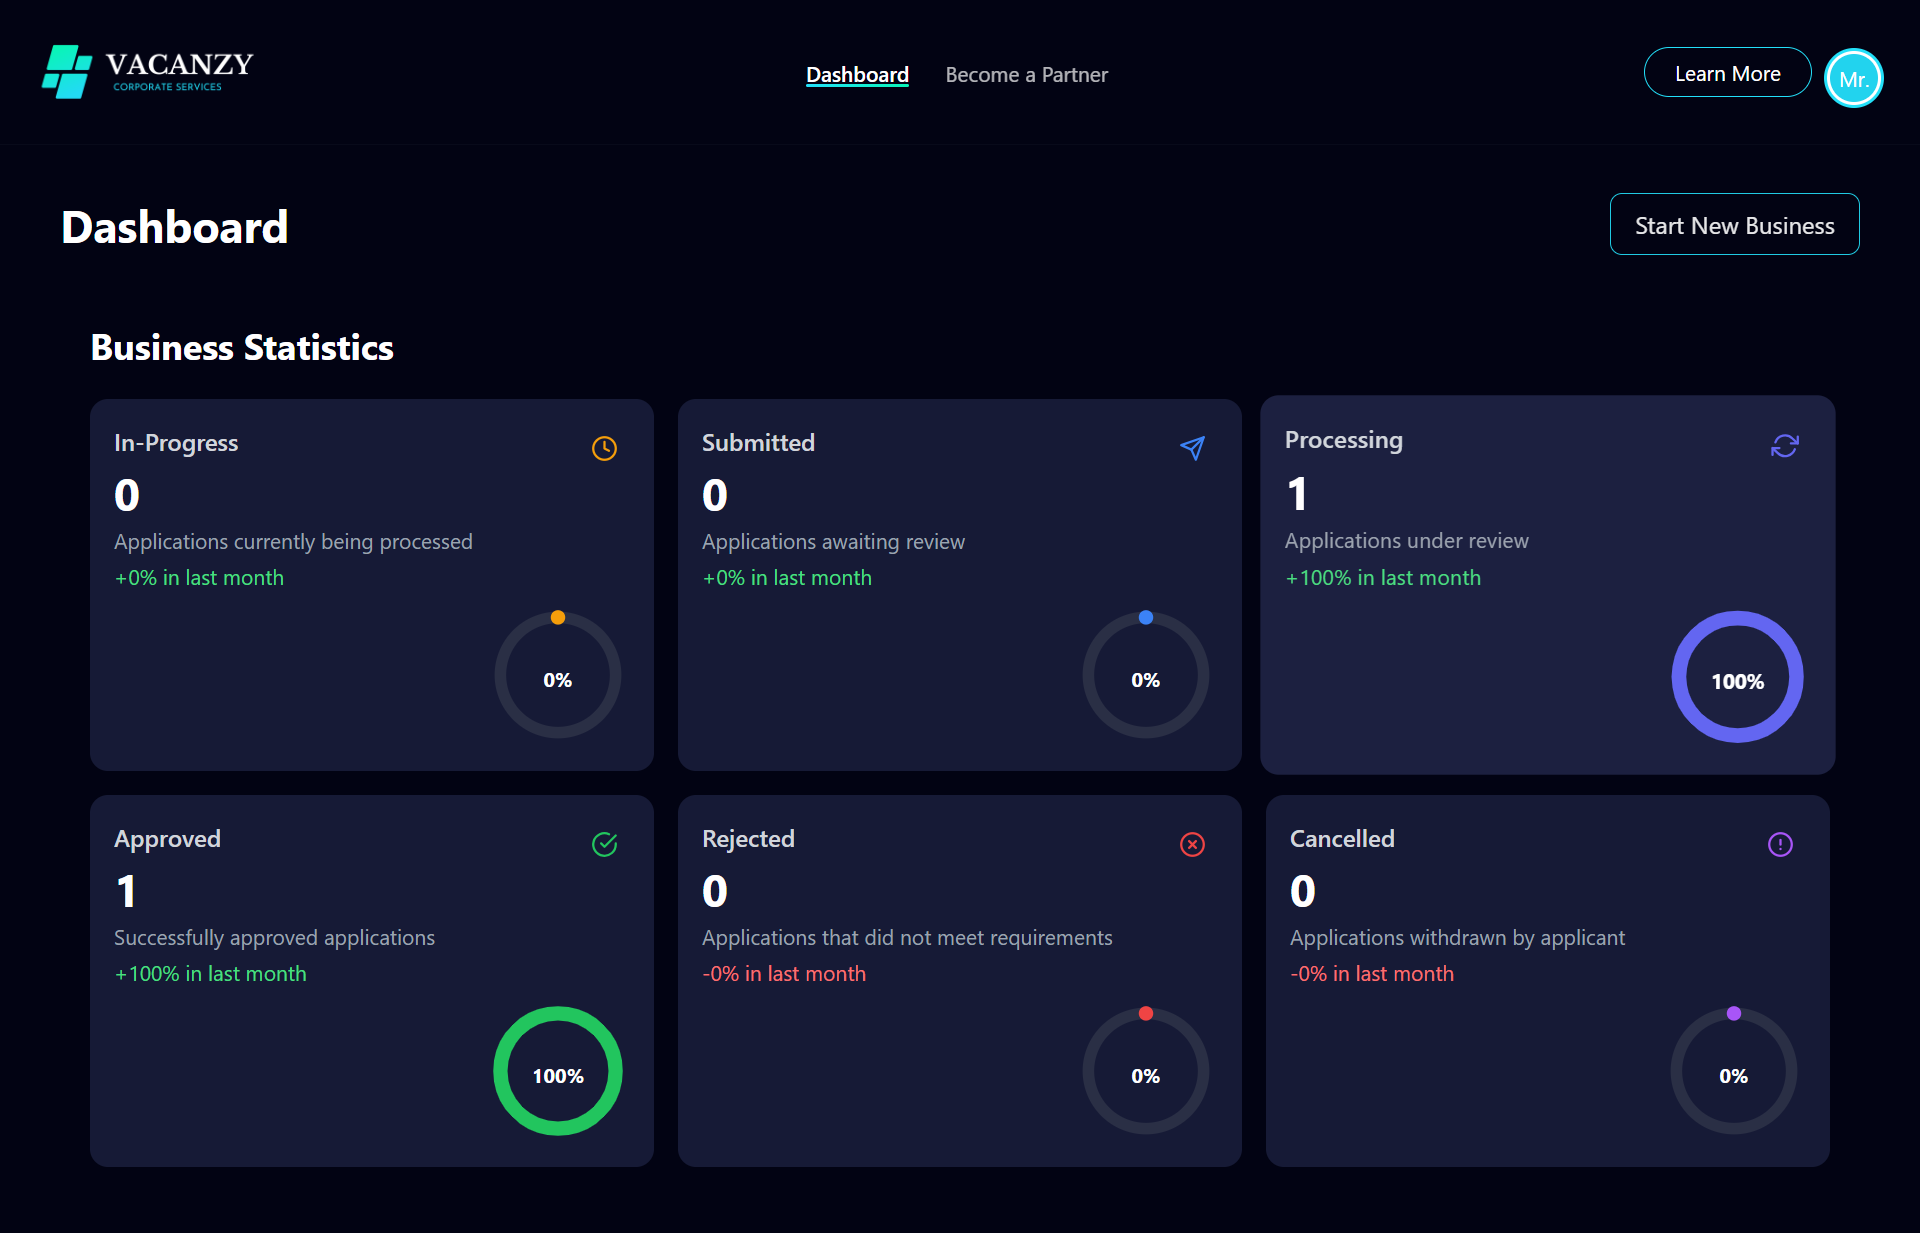Image resolution: width=1920 pixels, height=1233 pixels.
Task: Click the Business Statistics heading
Action: pos(241,347)
